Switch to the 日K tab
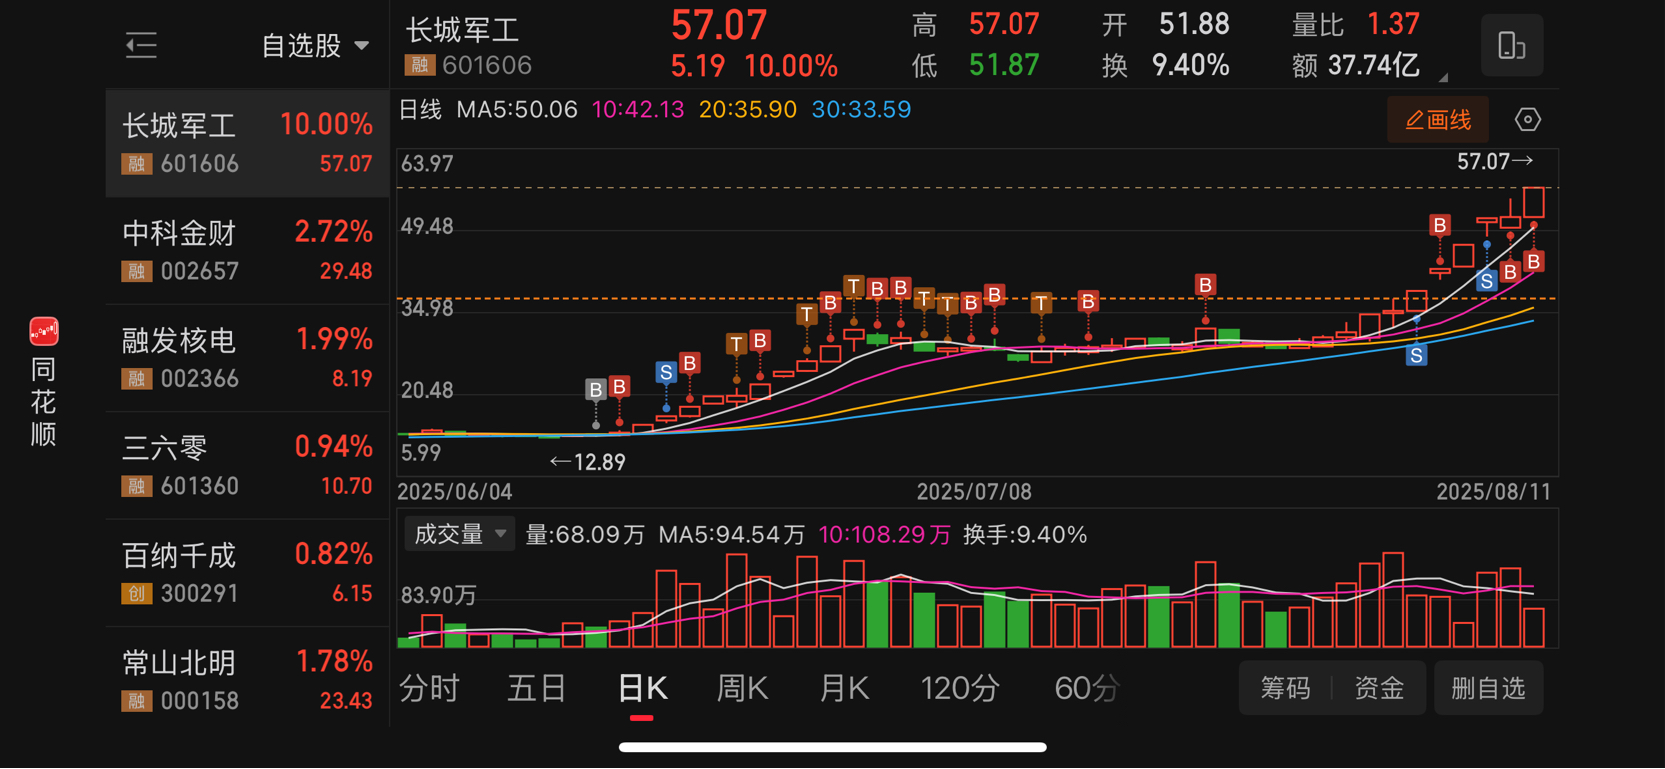Screen dimensions: 1665x769 coord(642,688)
